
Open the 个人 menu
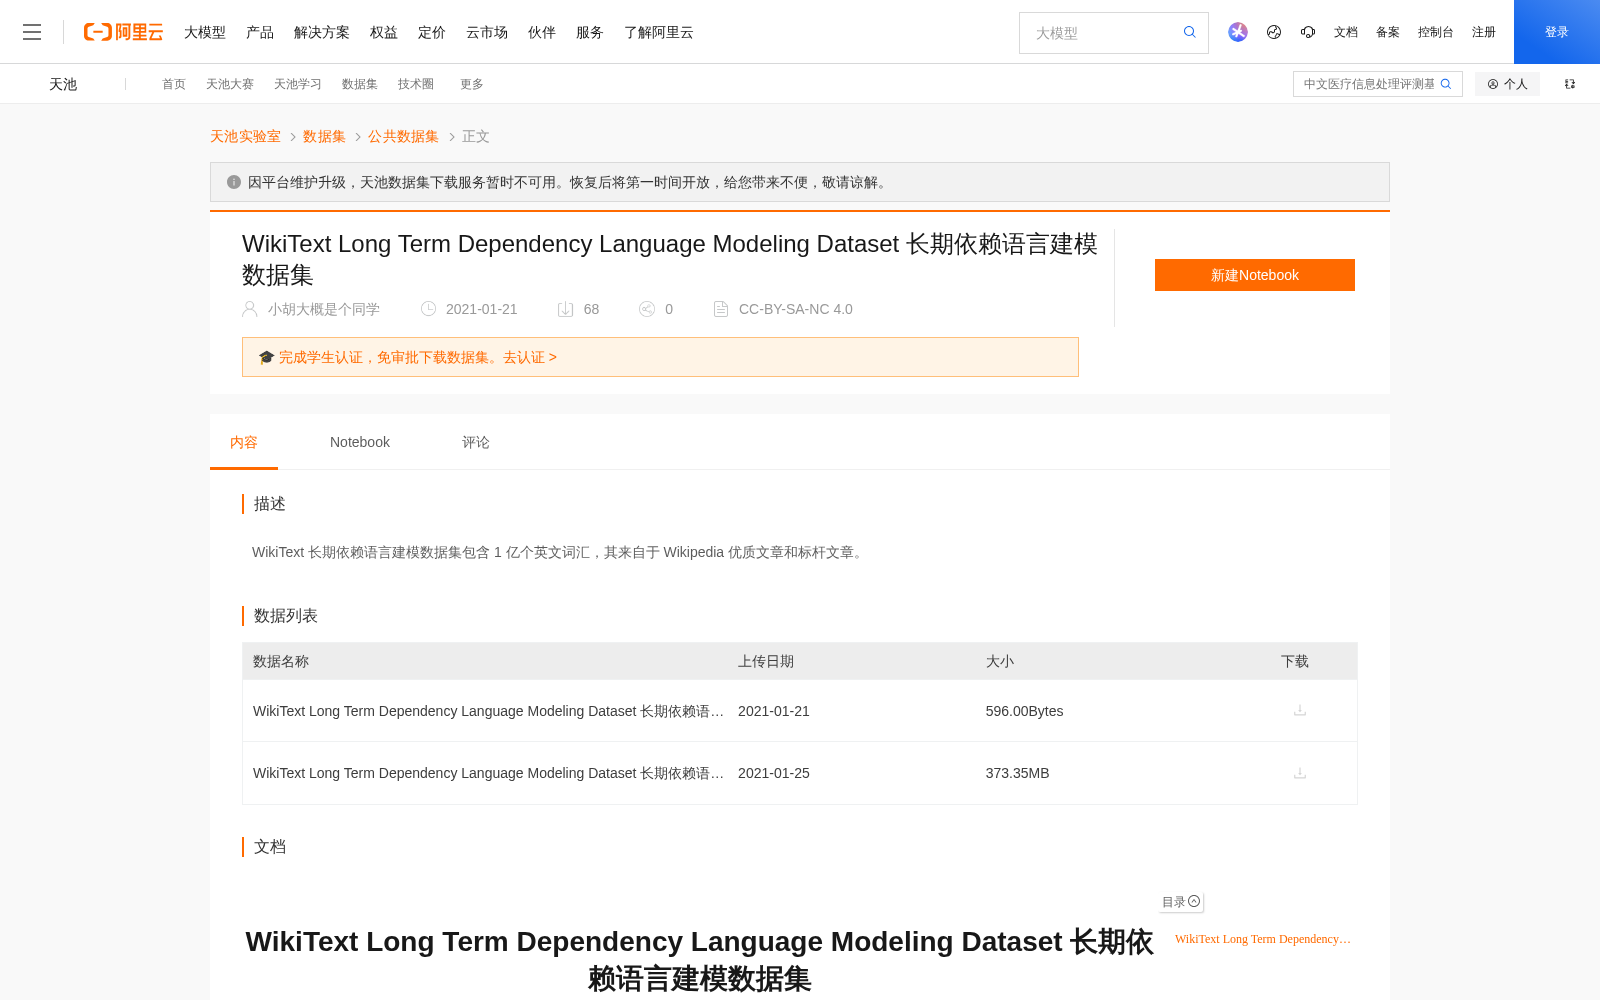click(x=1507, y=84)
